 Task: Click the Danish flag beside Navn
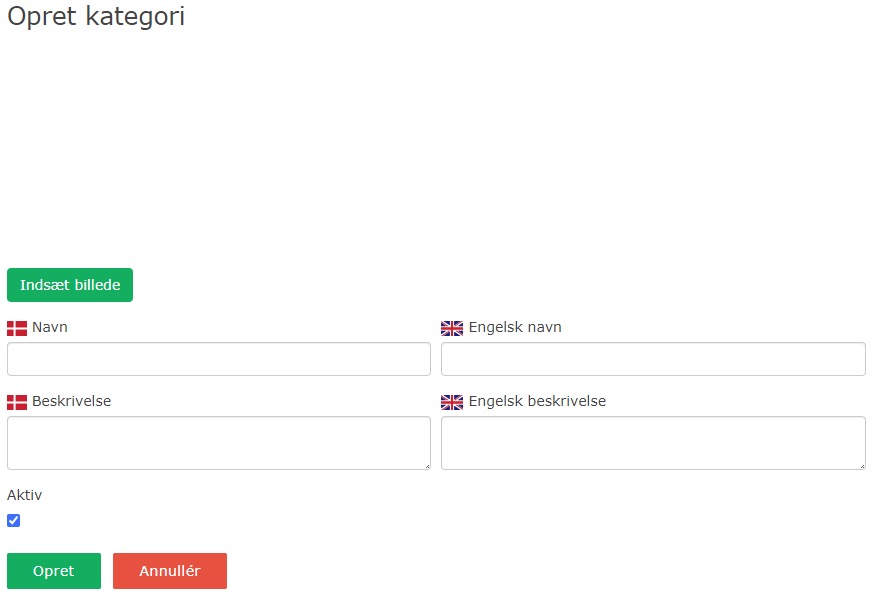(x=15, y=326)
